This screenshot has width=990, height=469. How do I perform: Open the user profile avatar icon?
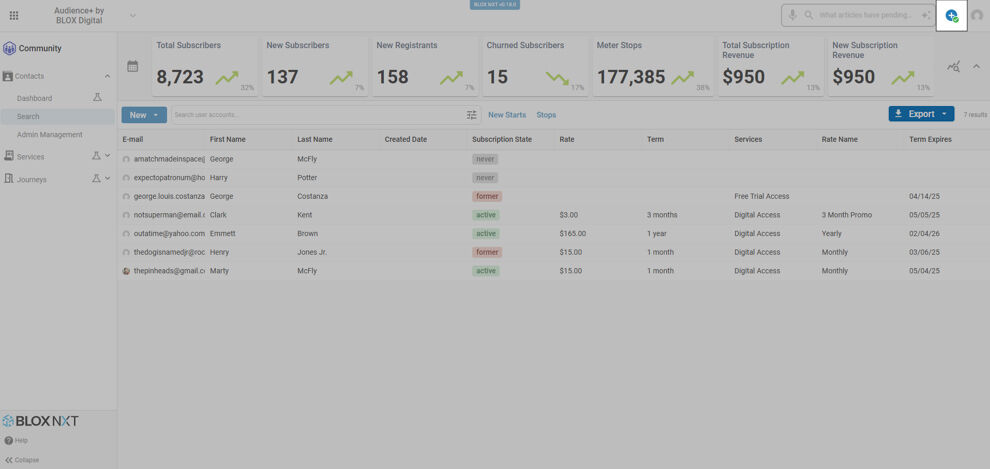977,16
